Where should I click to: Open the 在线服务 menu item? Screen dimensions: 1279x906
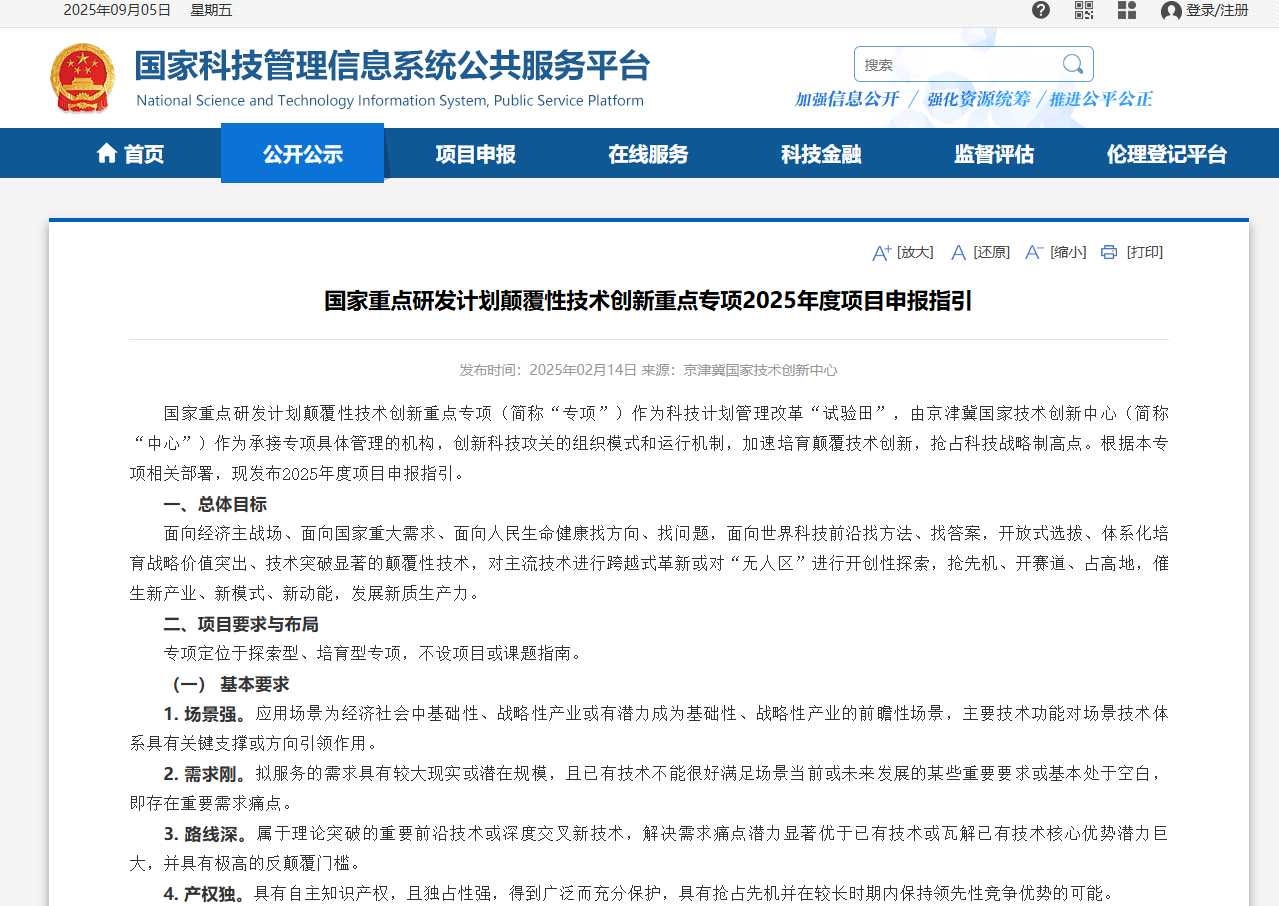click(648, 154)
